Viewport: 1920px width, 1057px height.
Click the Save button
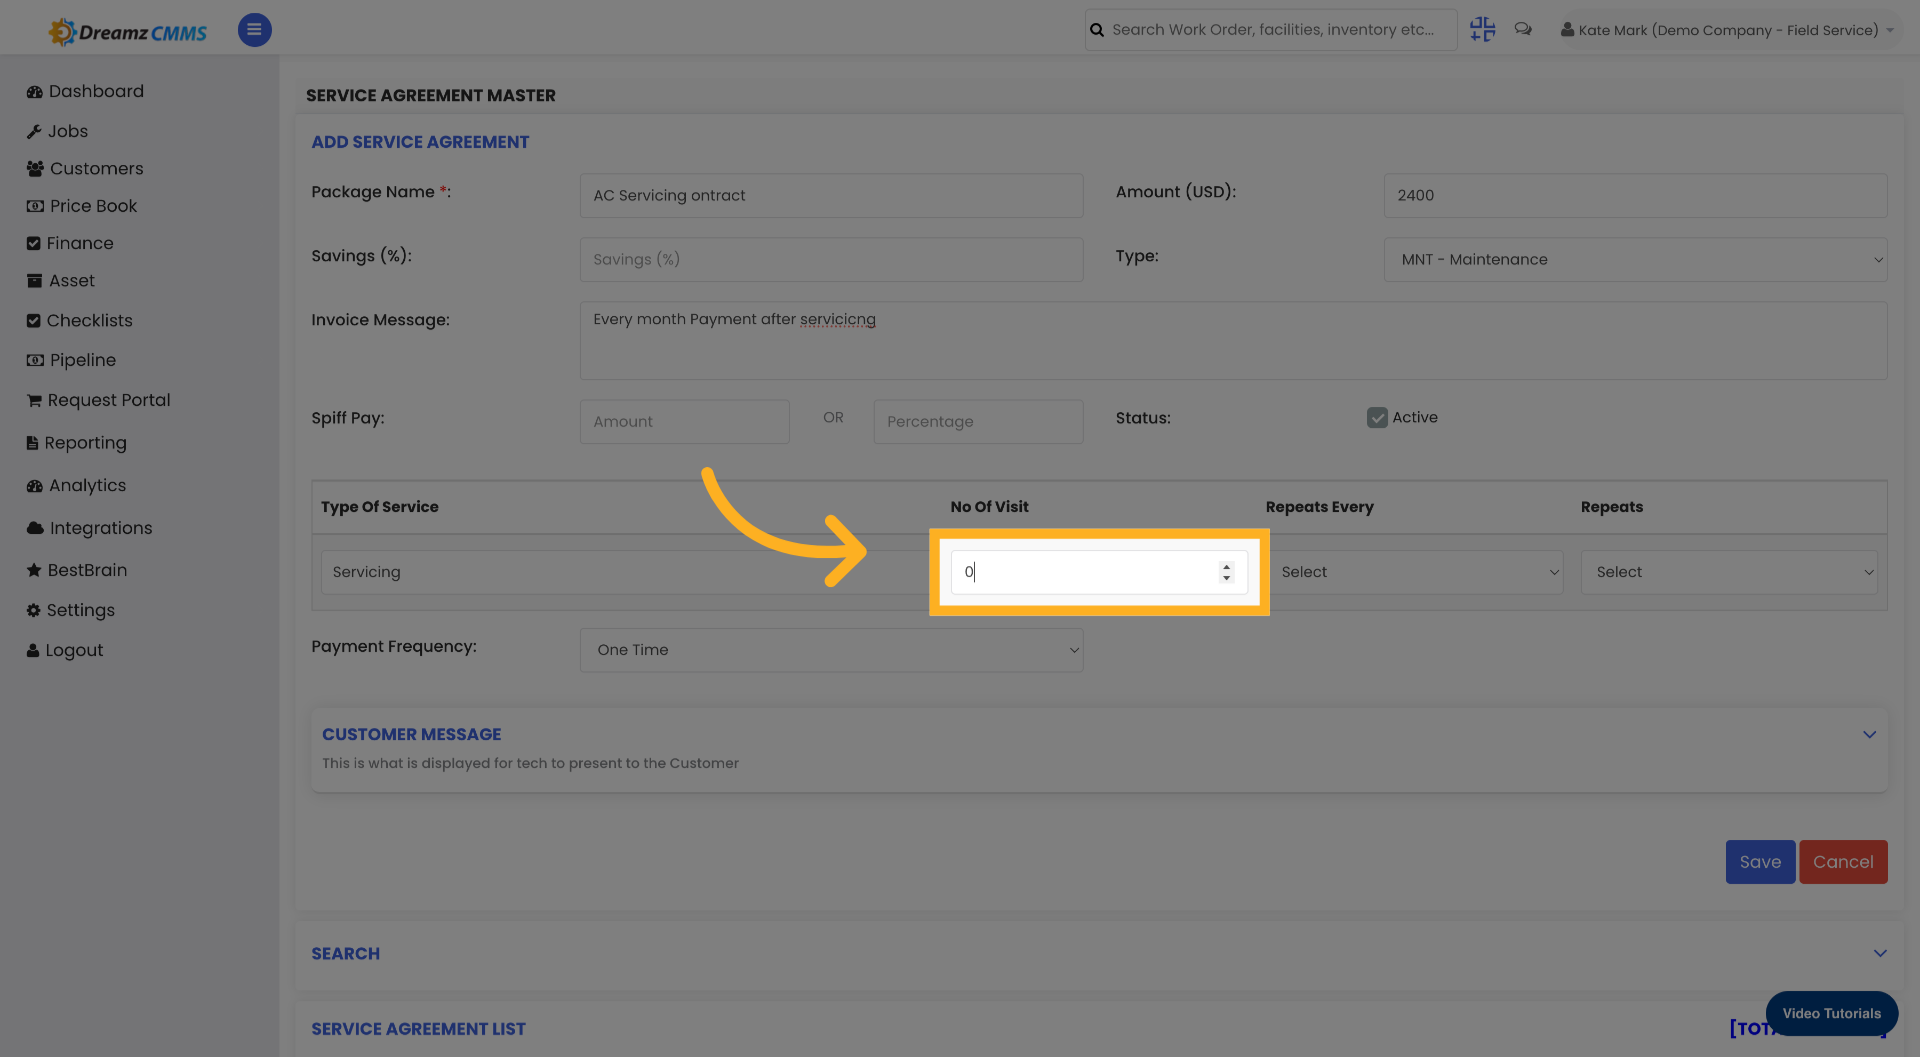1760,862
